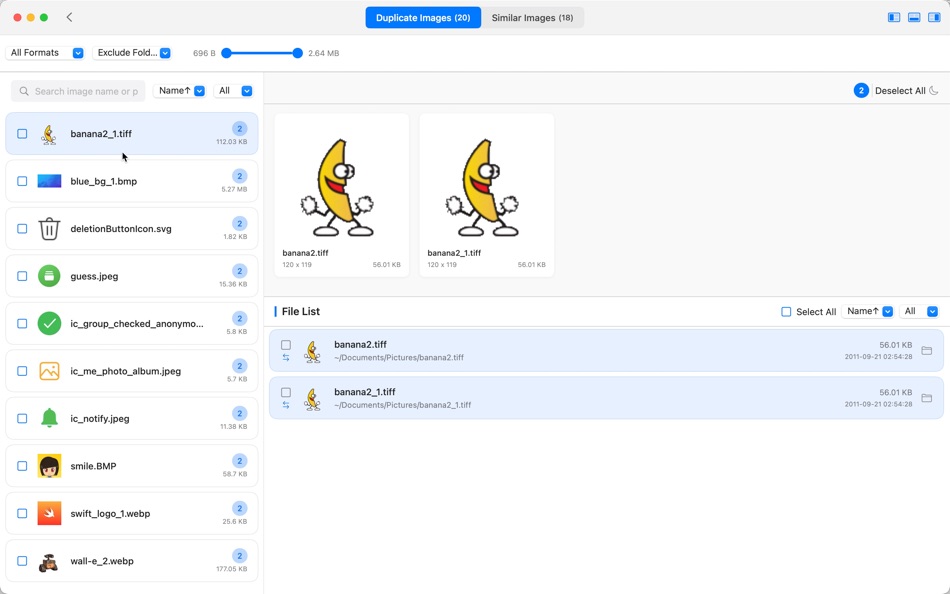Screen dimensions: 950x594
Task: Switch to Duplicate Images tab
Action: (x=423, y=18)
